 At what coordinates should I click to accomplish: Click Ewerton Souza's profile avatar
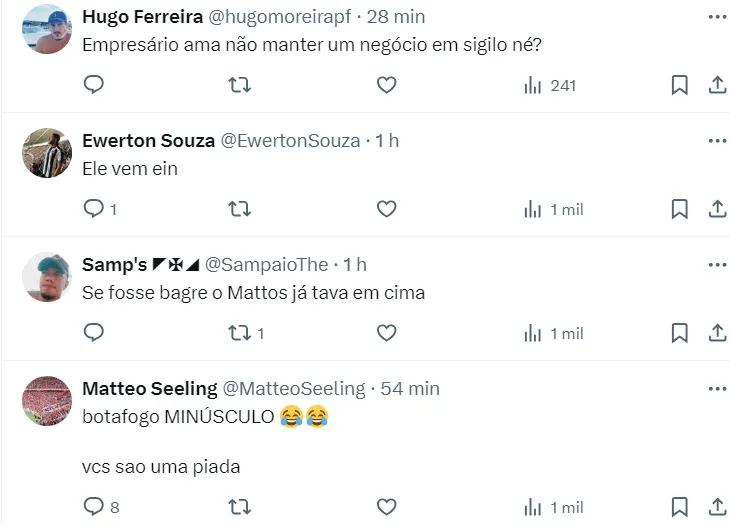(47, 153)
